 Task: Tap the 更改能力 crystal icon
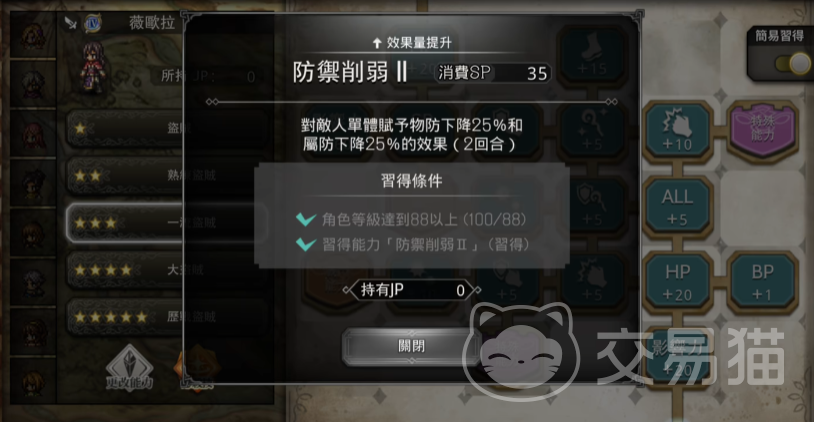[x=130, y=368]
